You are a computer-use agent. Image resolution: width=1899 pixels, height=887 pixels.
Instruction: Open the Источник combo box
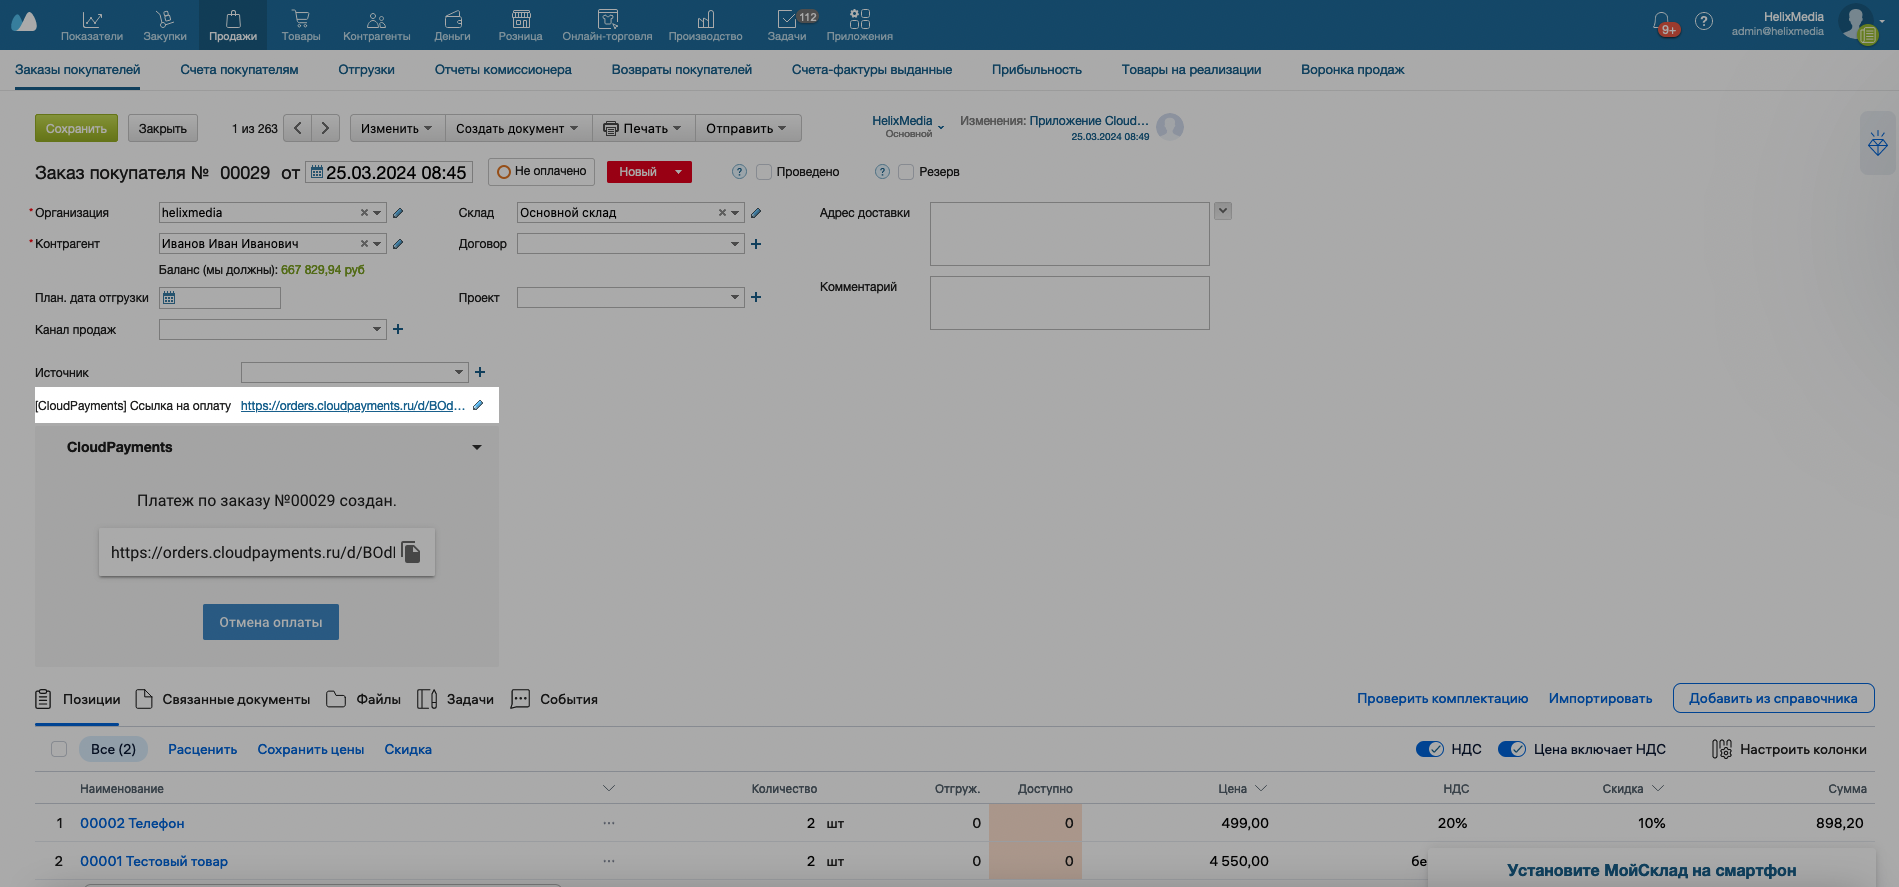click(354, 372)
